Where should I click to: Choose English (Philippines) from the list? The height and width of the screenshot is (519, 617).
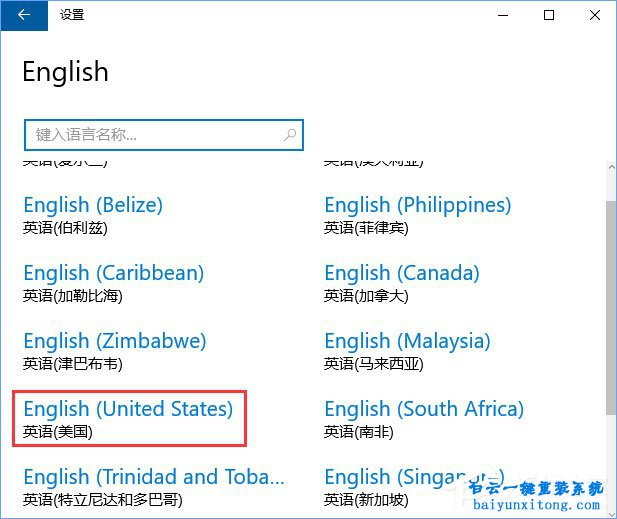[417, 206]
